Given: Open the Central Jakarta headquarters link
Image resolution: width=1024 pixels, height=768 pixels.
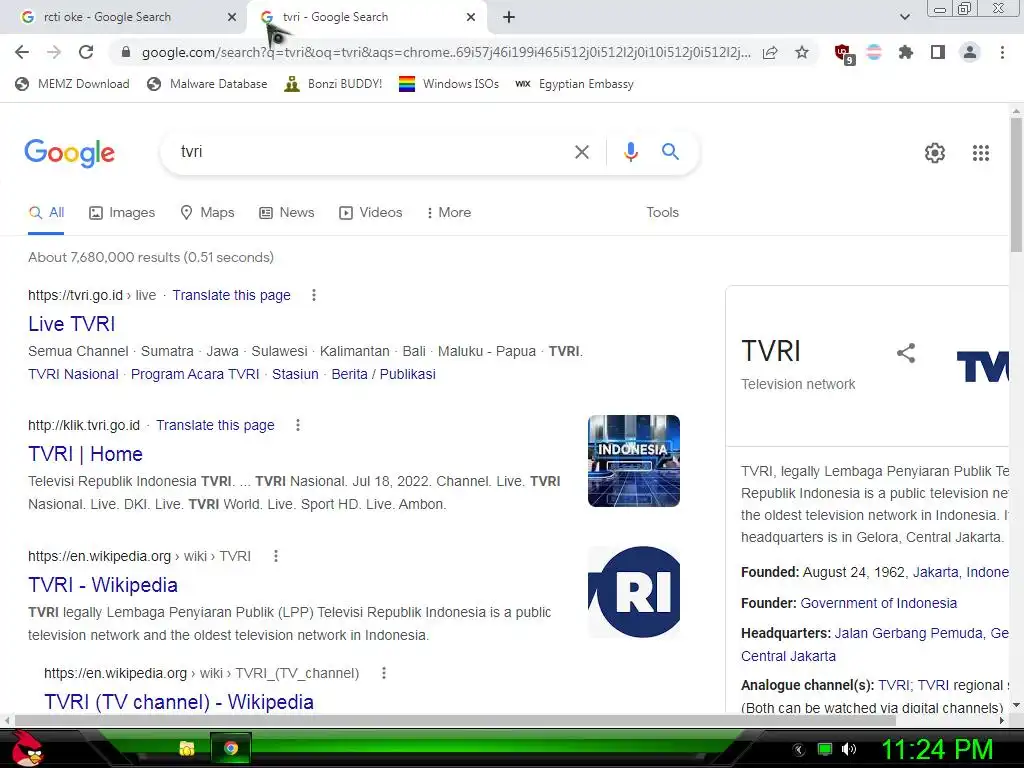Looking at the screenshot, I should [788, 656].
